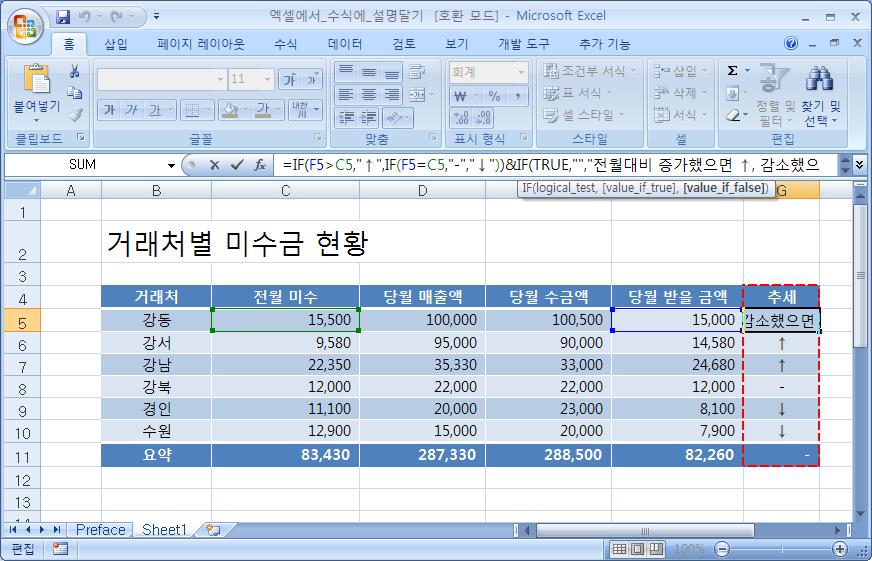
Task: Open the Formulas (수식) tab
Action: 286,44
